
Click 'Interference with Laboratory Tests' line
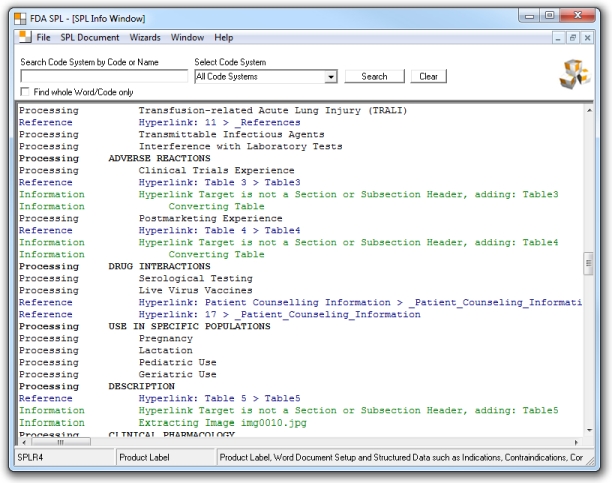click(x=240, y=146)
